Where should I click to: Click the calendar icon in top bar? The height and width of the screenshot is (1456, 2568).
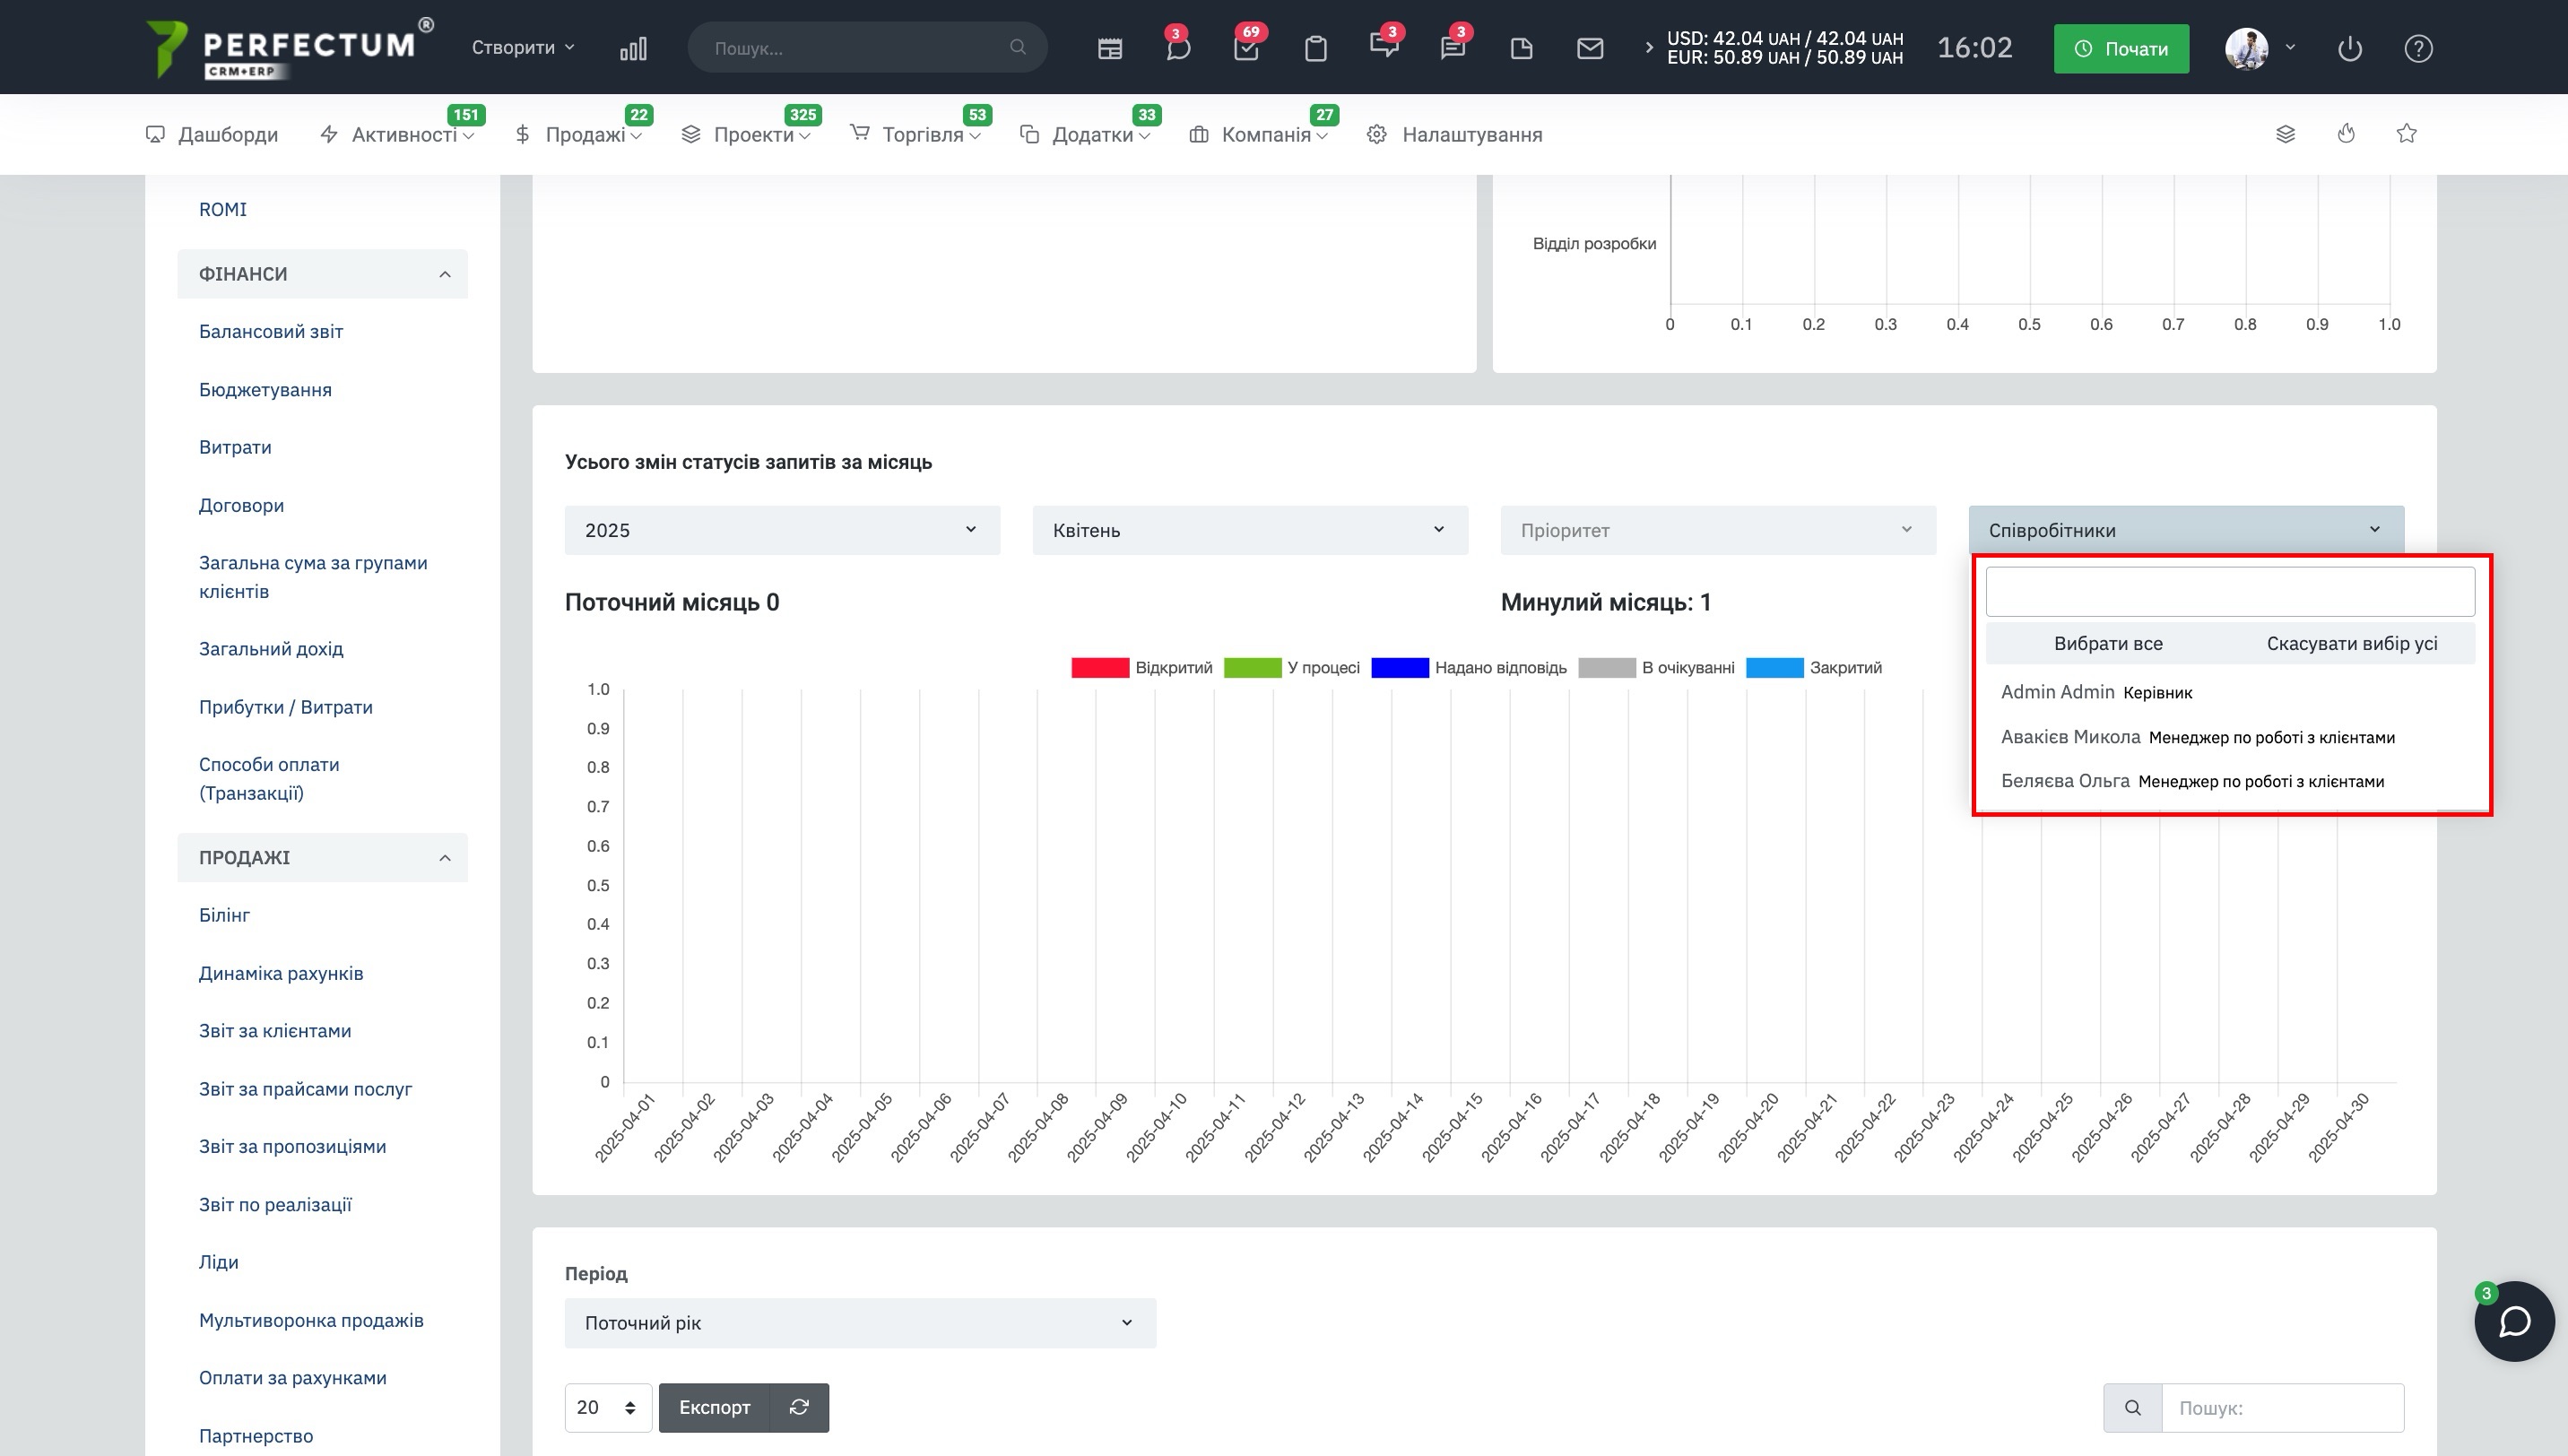click(1109, 48)
